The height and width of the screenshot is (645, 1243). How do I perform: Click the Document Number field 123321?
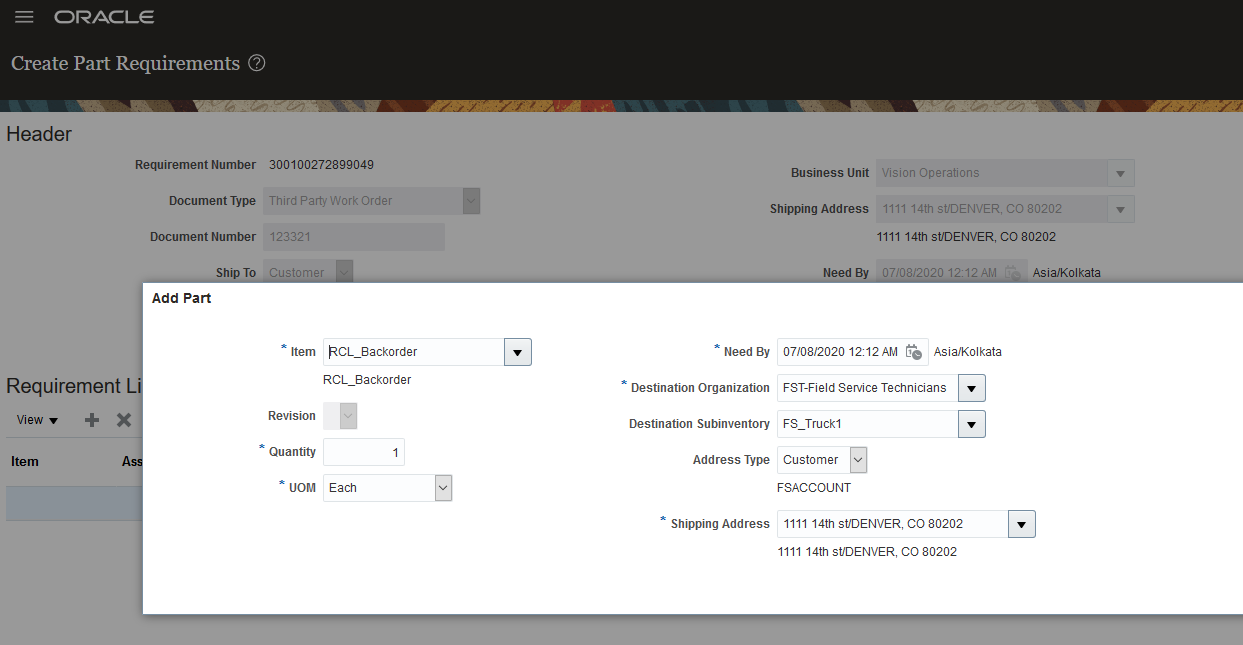point(354,237)
